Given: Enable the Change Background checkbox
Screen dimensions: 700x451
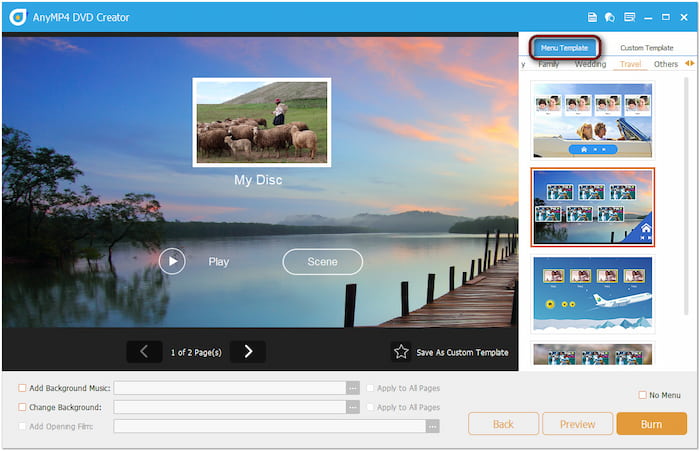Looking at the screenshot, I should coord(23,407).
